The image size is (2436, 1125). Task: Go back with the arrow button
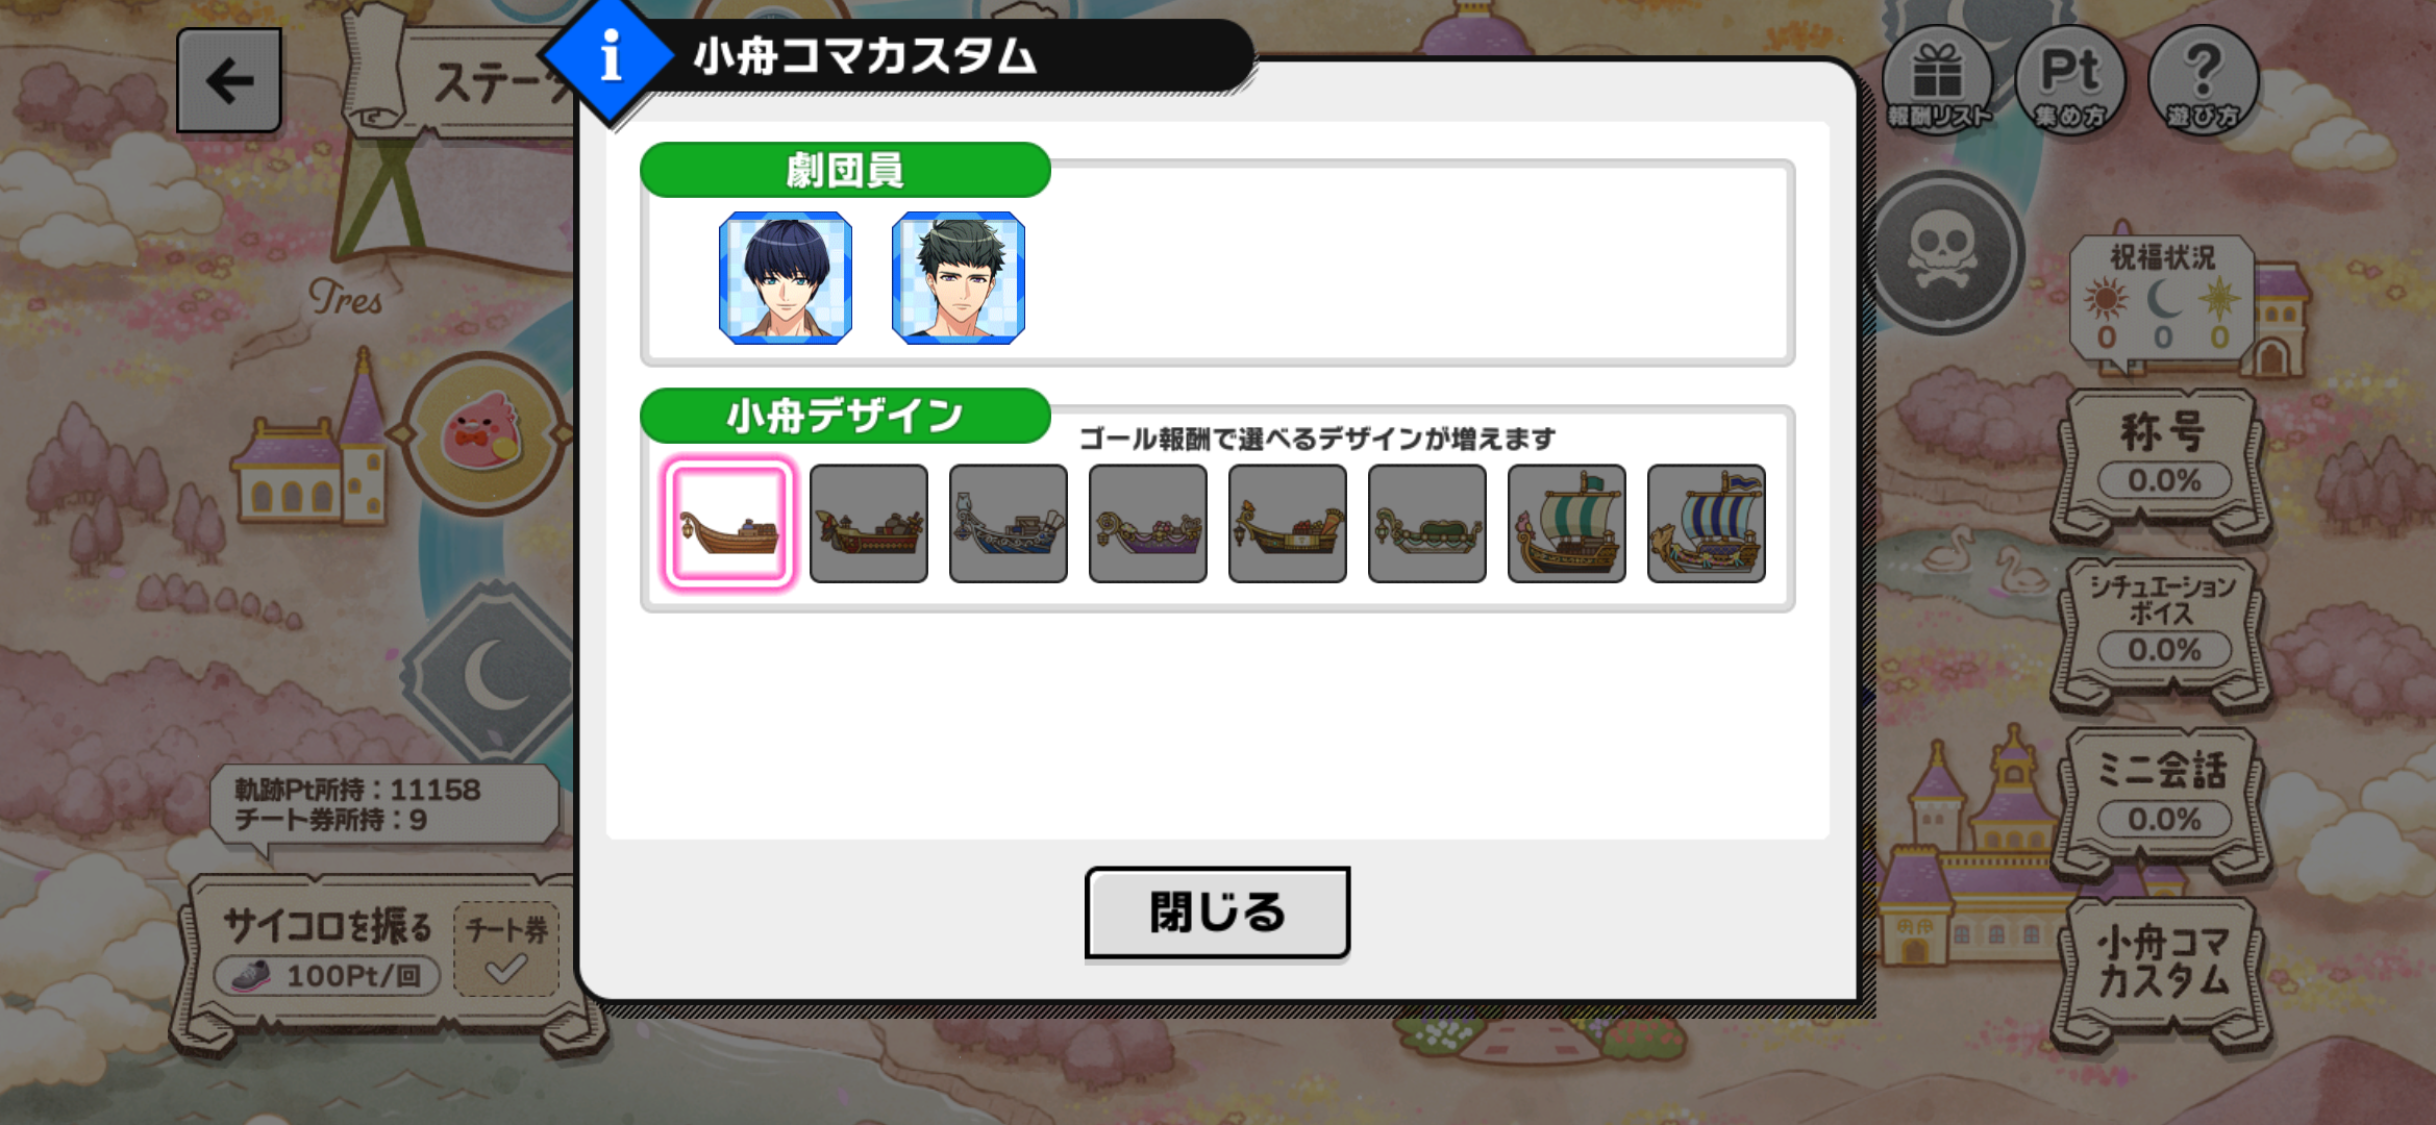pos(229,80)
